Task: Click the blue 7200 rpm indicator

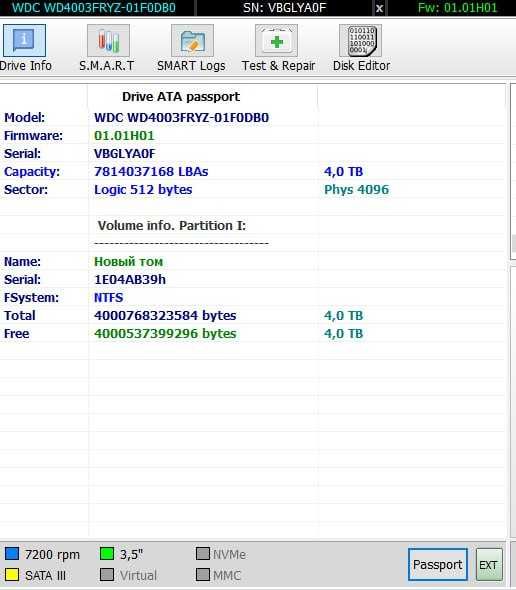Action: (12, 554)
